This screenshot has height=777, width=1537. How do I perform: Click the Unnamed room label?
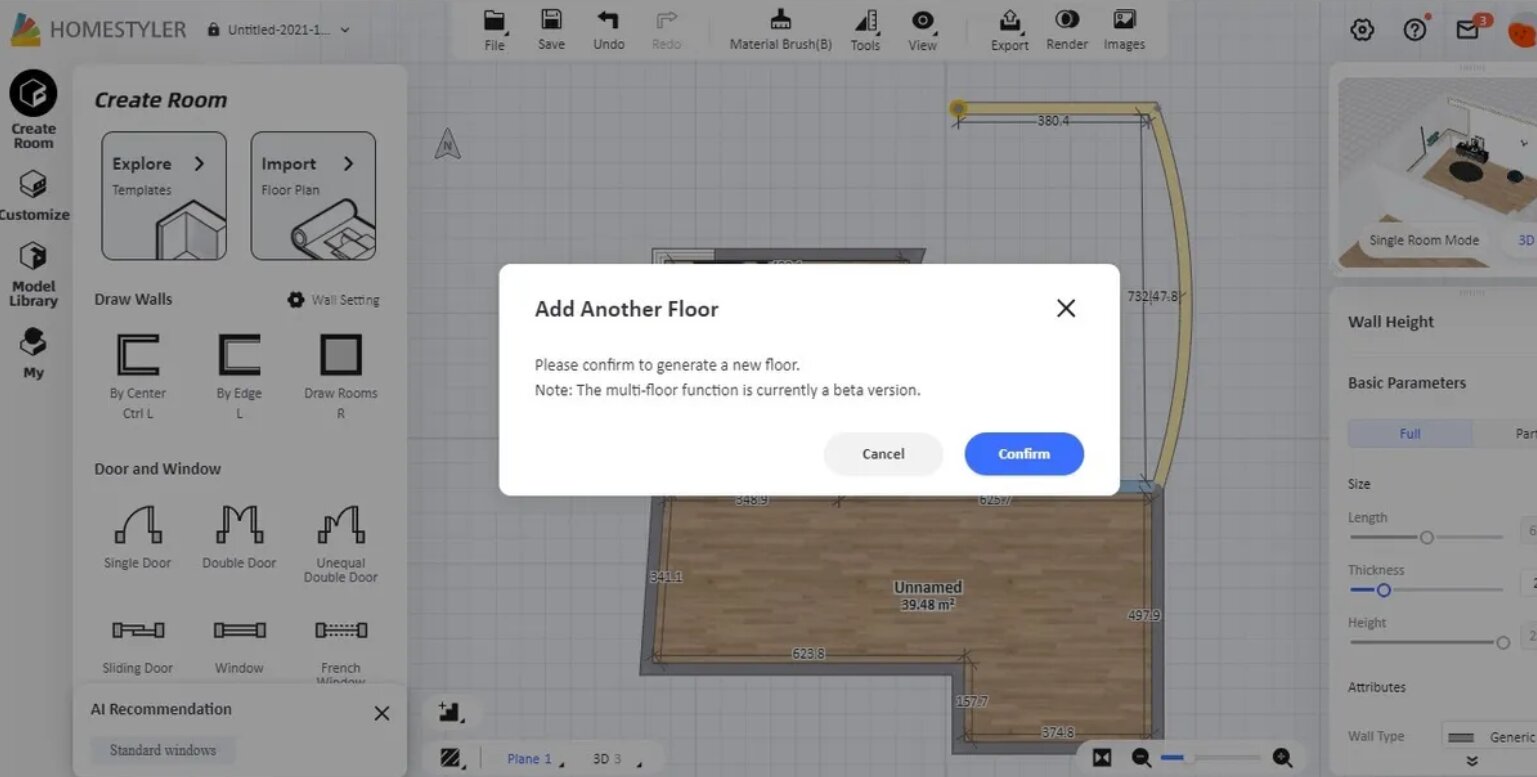[927, 587]
